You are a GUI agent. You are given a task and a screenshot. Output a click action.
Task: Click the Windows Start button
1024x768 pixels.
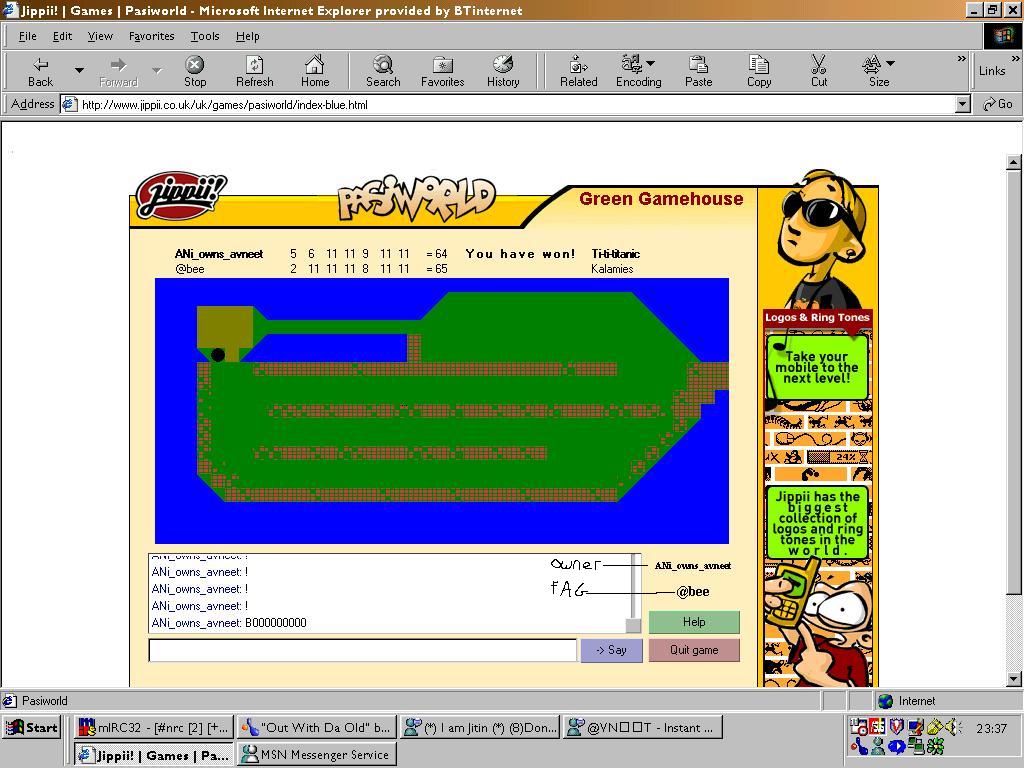click(x=33, y=728)
